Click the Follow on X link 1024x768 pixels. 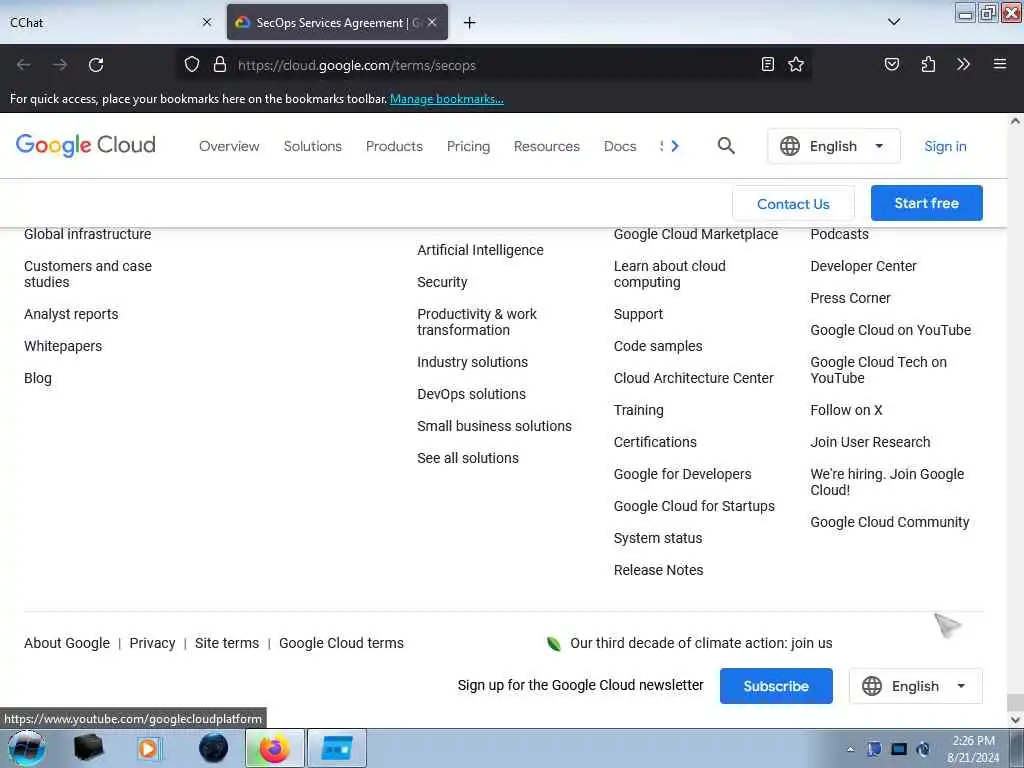point(846,410)
